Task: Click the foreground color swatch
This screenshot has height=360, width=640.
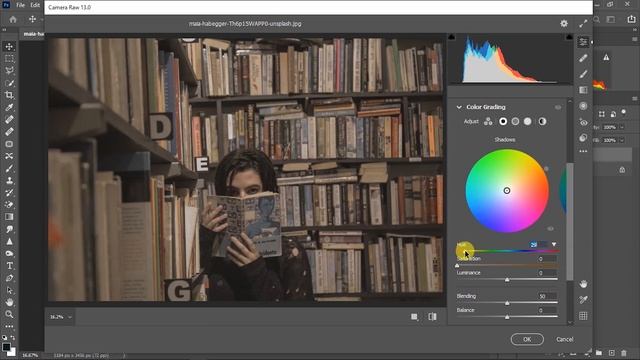Action: 6,347
